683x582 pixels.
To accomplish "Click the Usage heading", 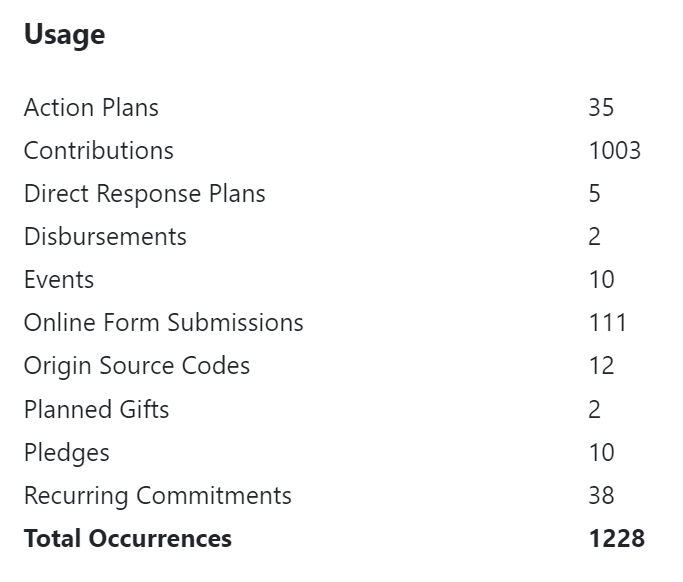I will pos(64,35).
